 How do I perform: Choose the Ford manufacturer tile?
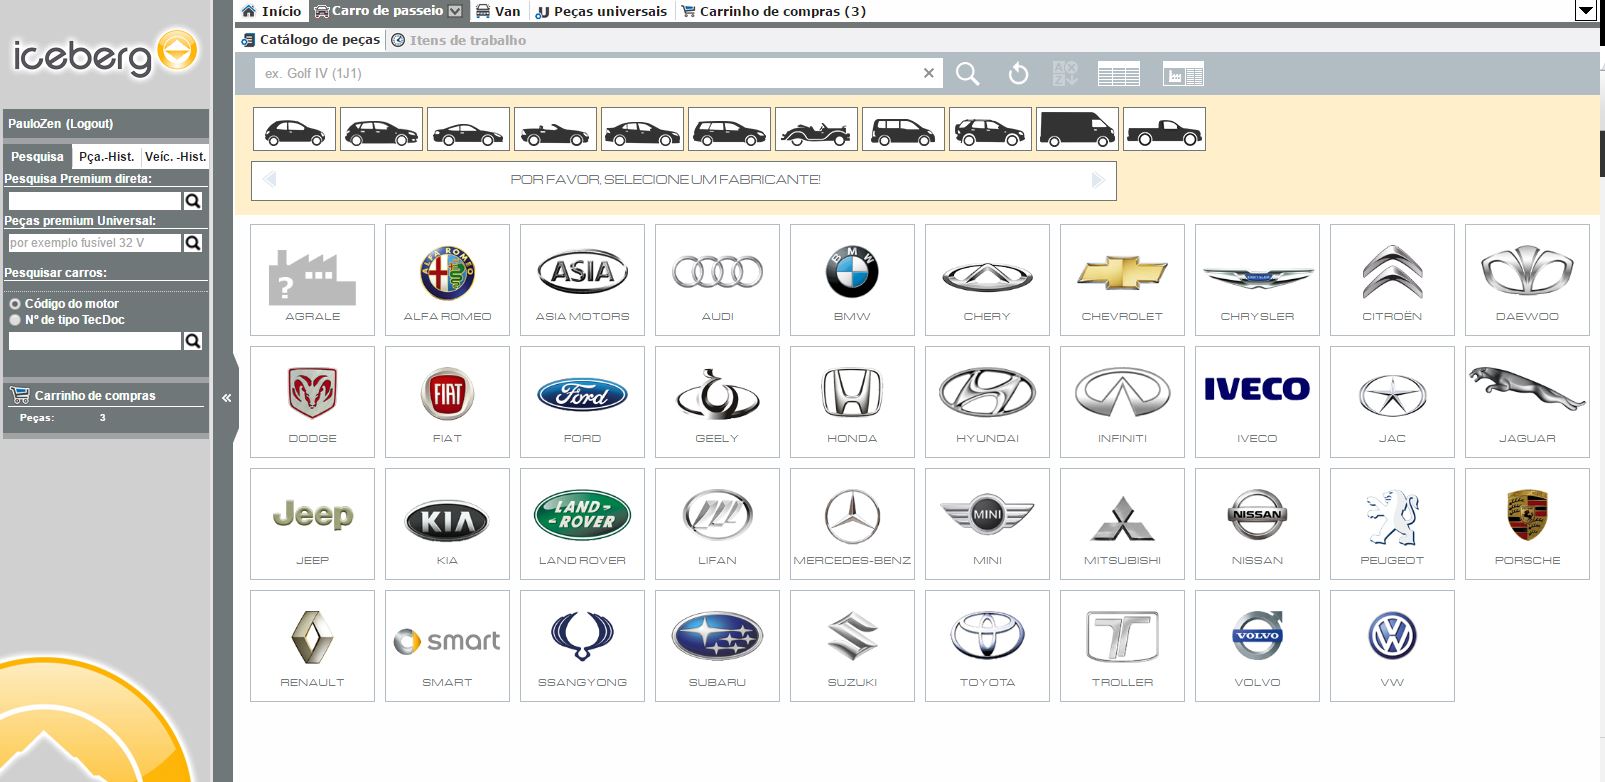(582, 402)
